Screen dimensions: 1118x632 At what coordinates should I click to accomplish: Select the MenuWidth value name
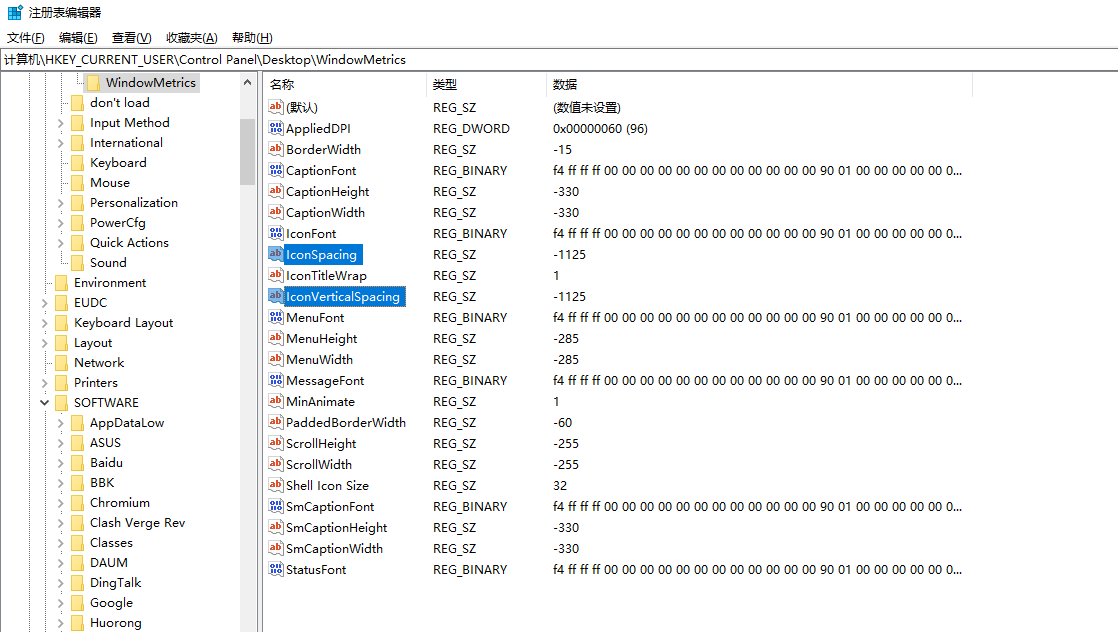(x=319, y=360)
